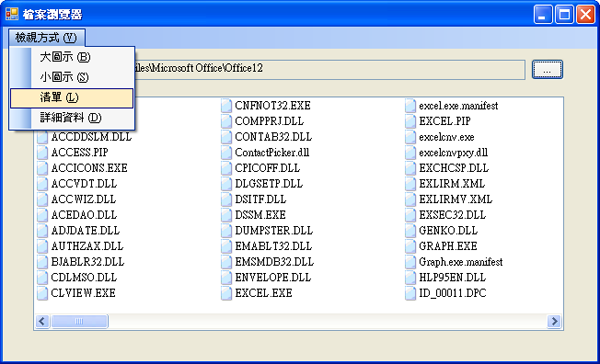Click the file icon for ID_00011.DPC
Image resolution: width=600 pixels, height=364 pixels.
(x=411, y=293)
